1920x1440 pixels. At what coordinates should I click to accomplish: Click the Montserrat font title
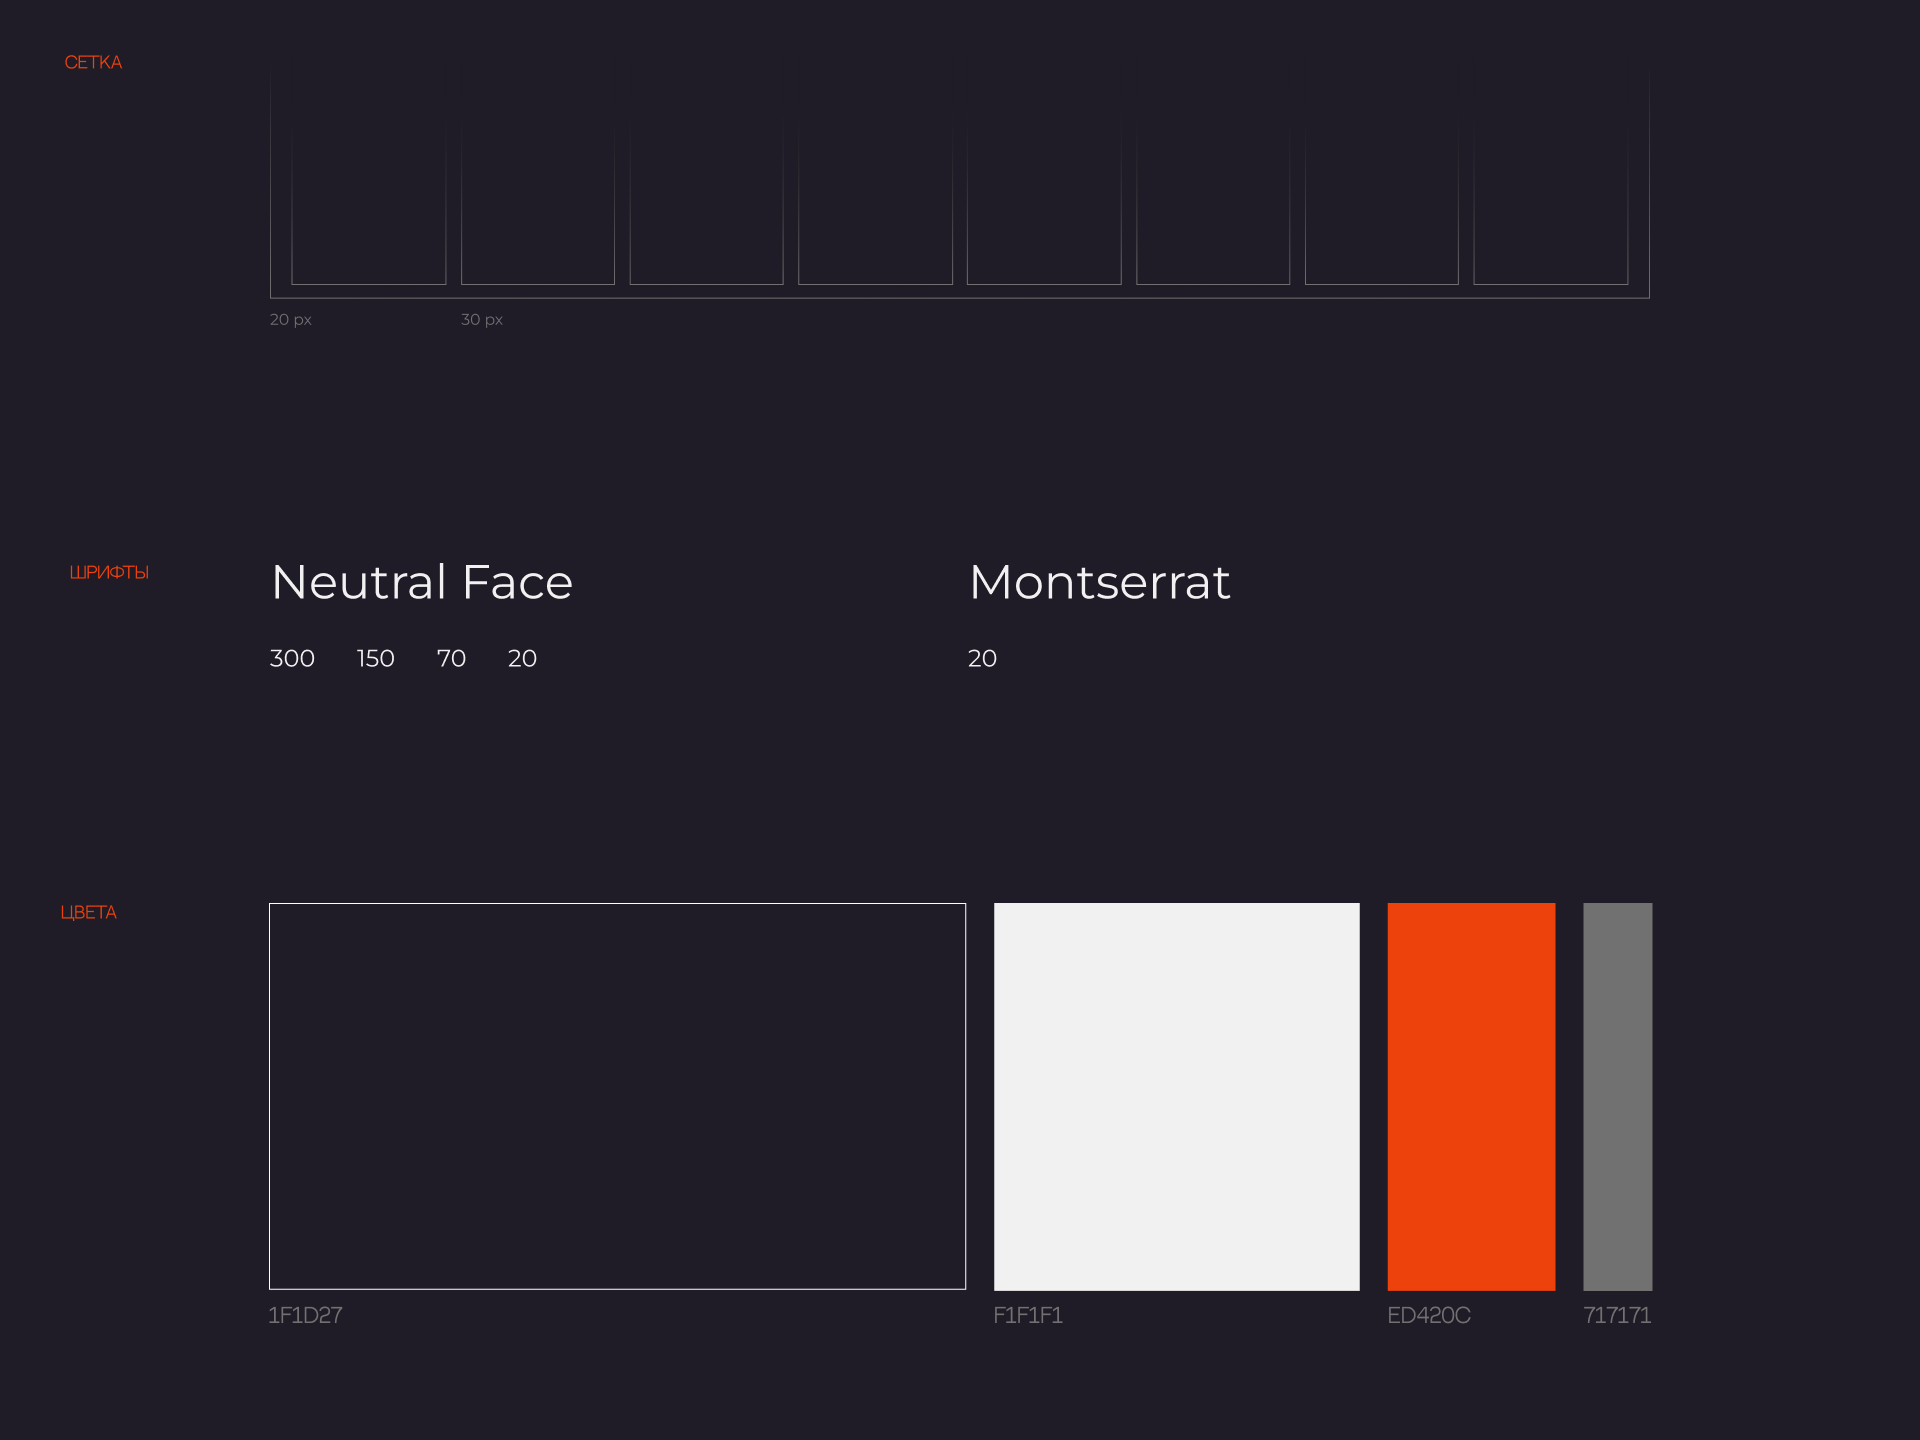pyautogui.click(x=1099, y=582)
